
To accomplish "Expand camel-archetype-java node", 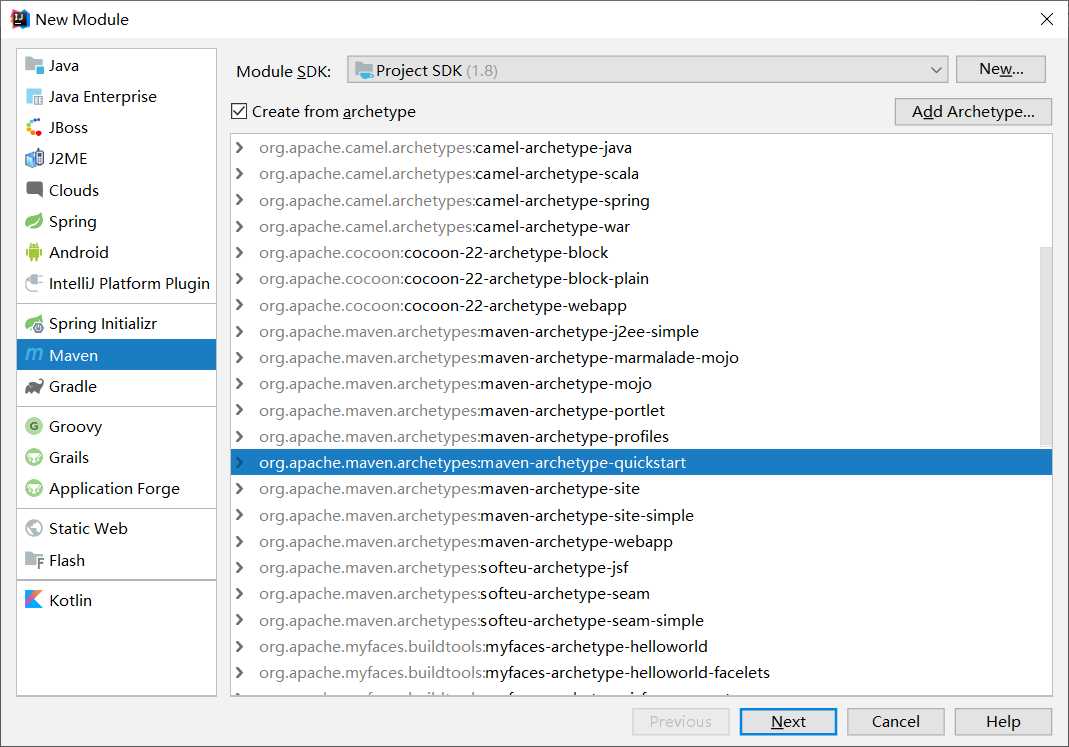I will [239, 147].
